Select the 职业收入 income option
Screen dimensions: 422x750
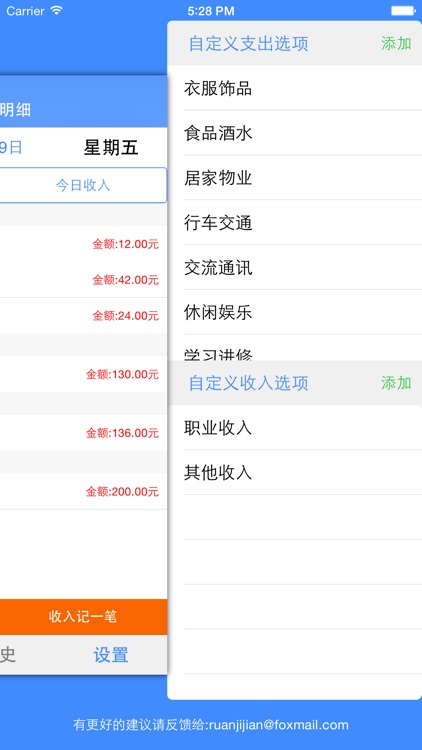pos(295,428)
